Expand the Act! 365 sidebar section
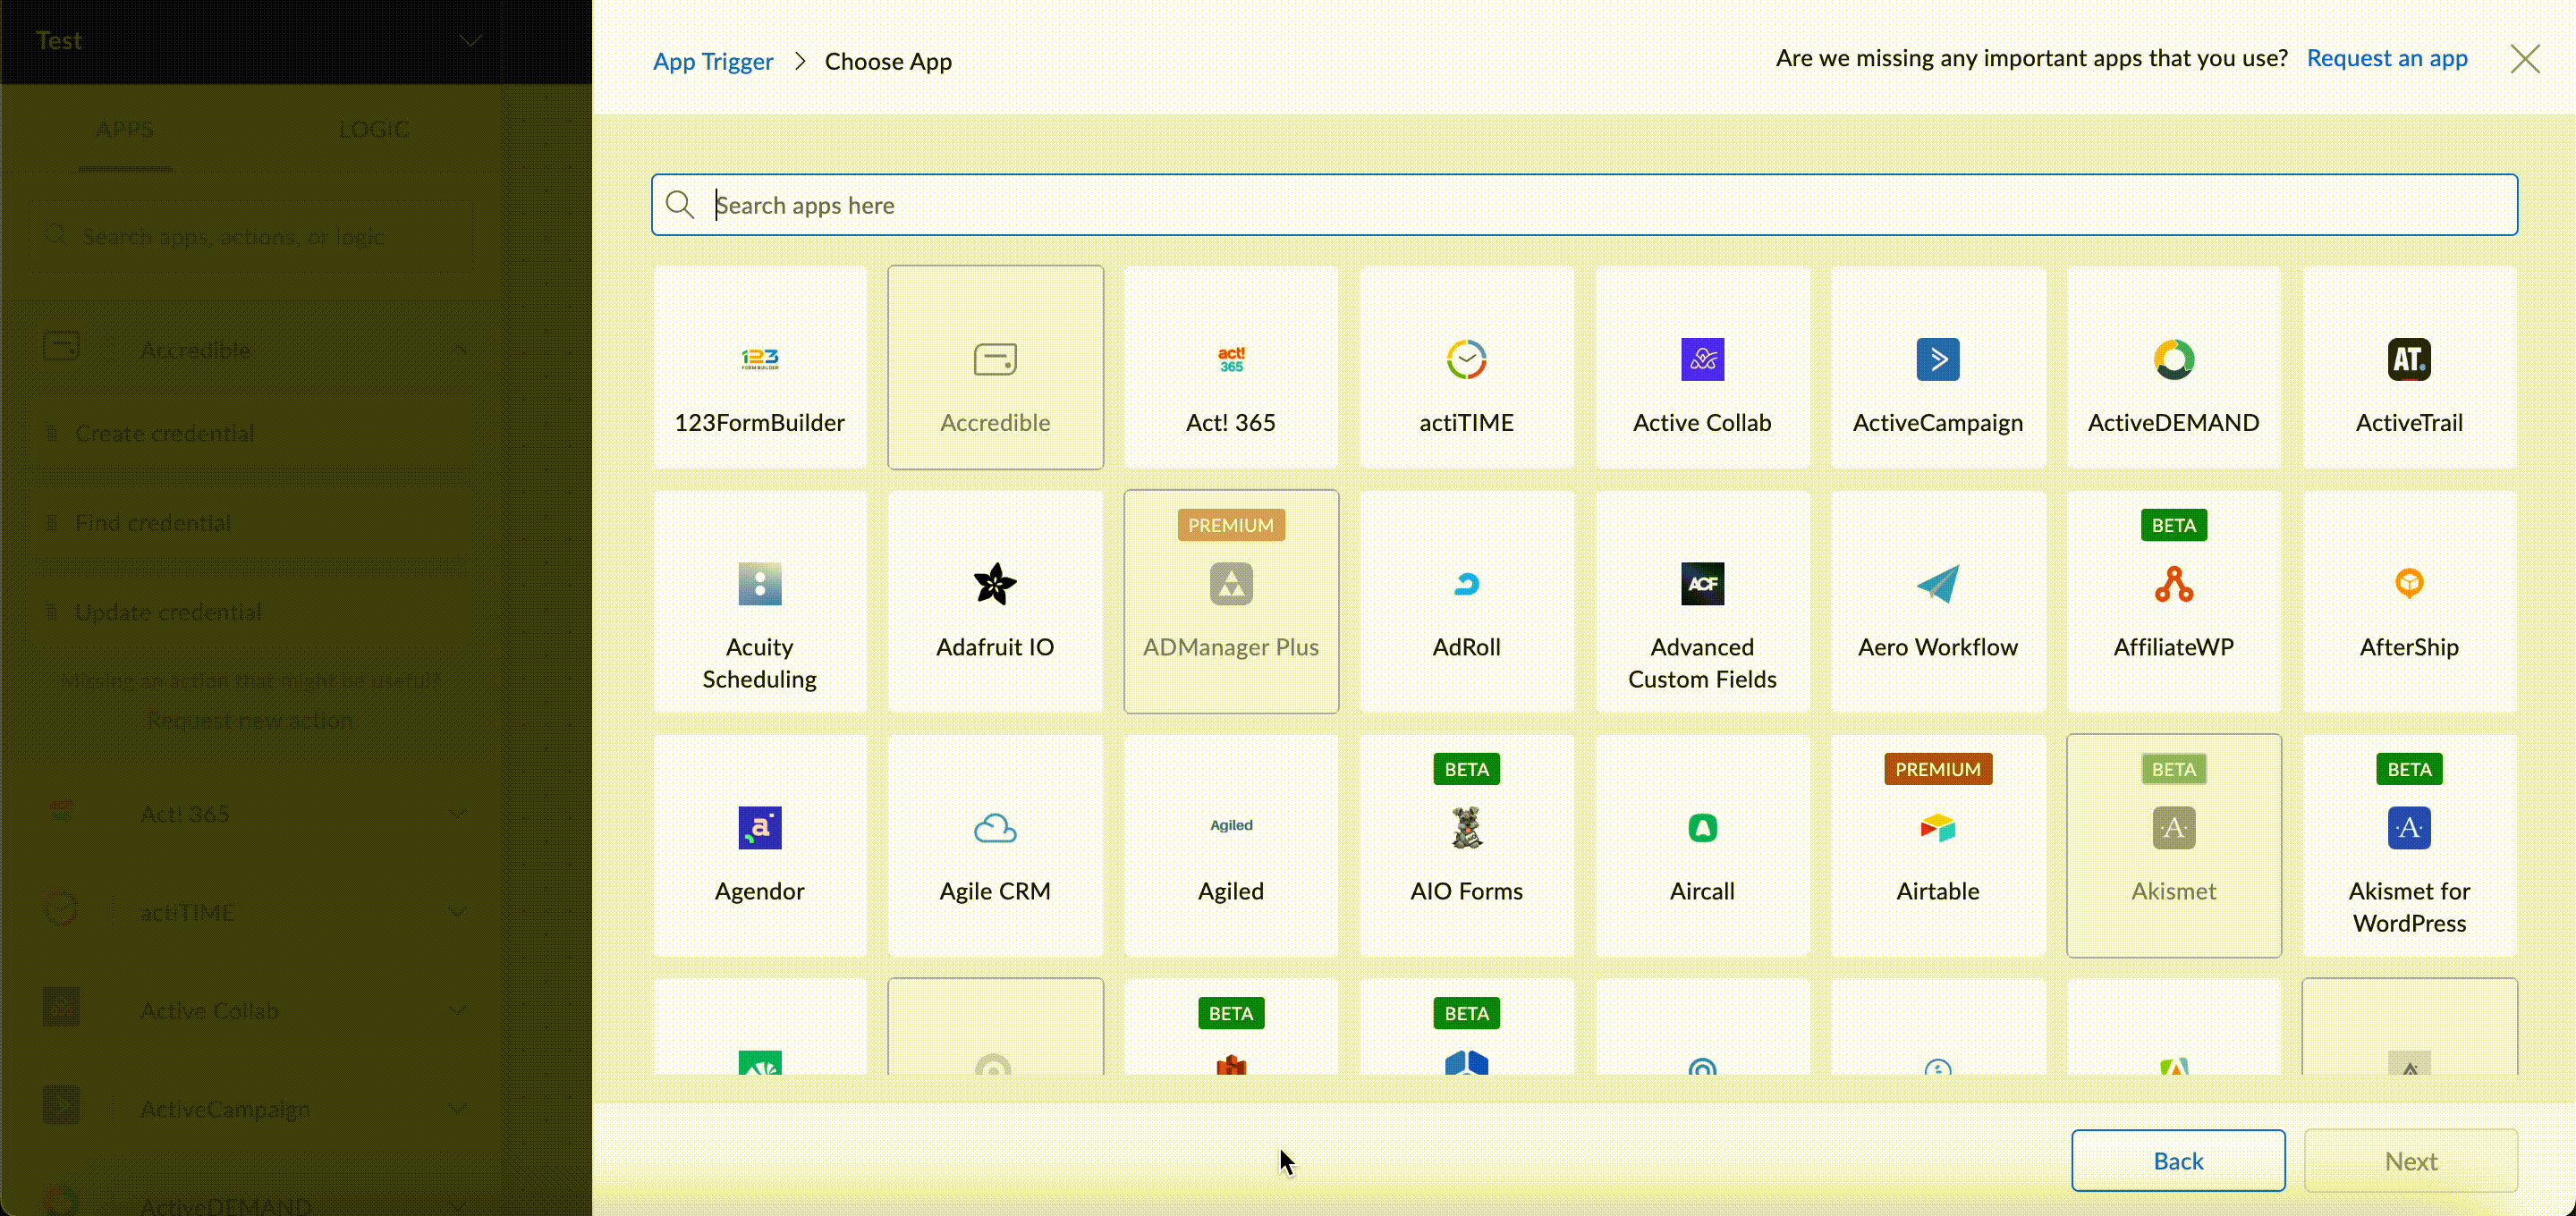Image resolution: width=2576 pixels, height=1216 pixels. coord(459,813)
